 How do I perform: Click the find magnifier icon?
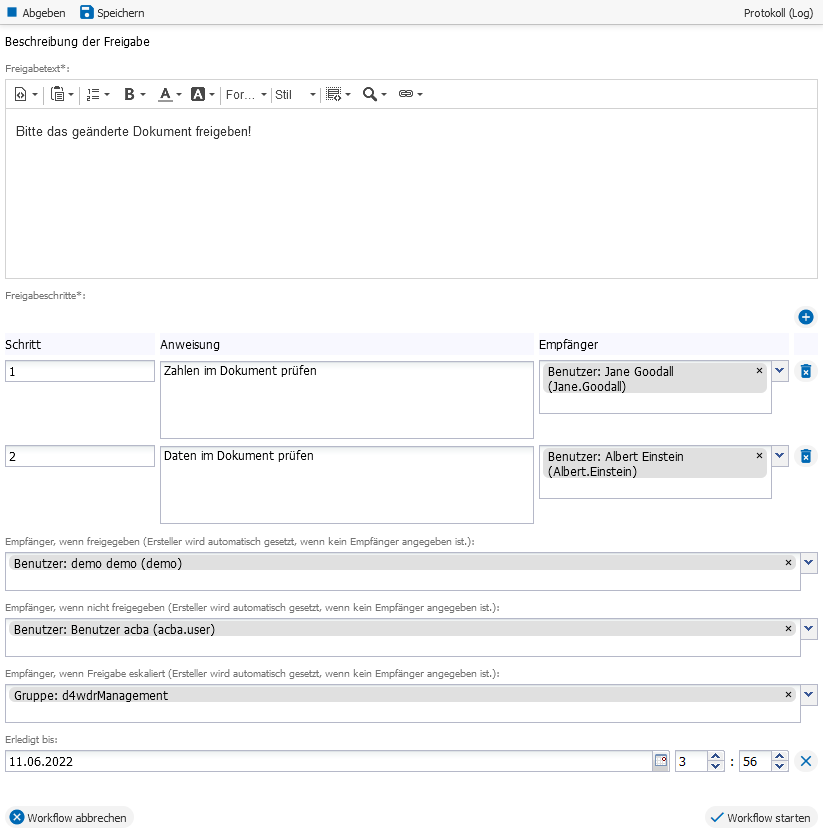[x=369, y=95]
